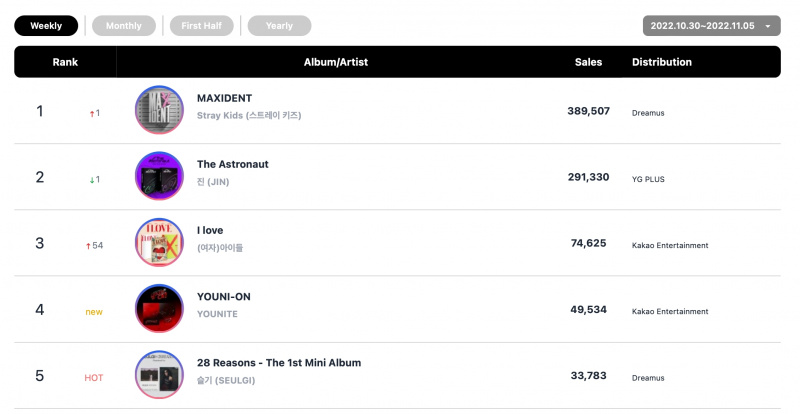Expand the 2022.10.30~2022.11.05 date dropdown
800x414 pixels.
(711, 26)
